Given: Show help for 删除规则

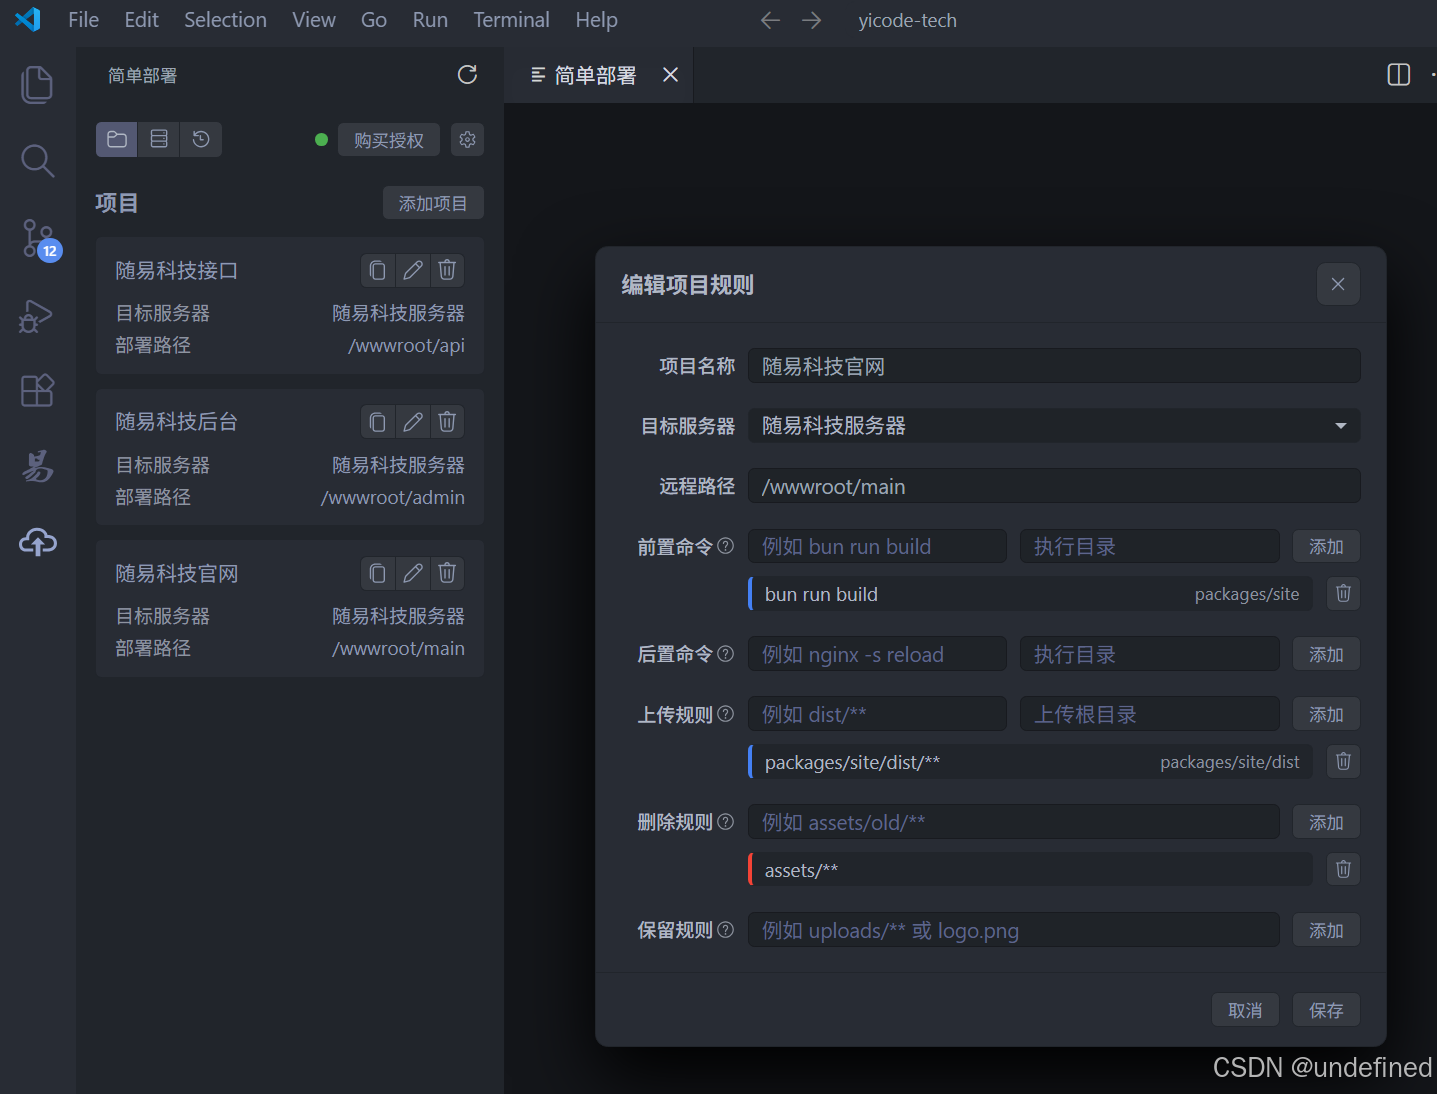Looking at the screenshot, I should [726, 822].
